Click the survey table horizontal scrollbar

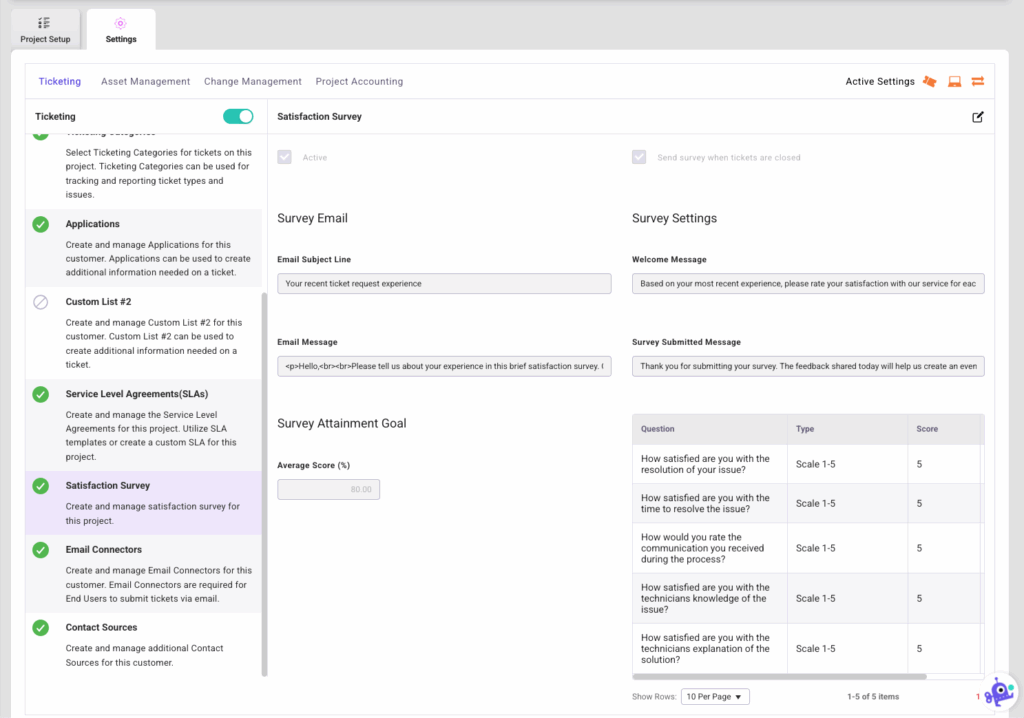780,677
